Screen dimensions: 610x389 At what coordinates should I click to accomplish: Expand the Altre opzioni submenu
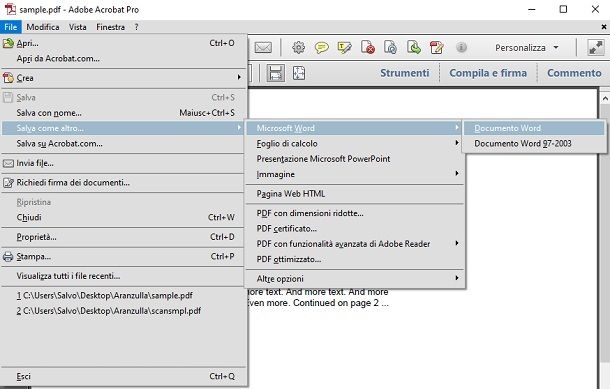click(457, 278)
